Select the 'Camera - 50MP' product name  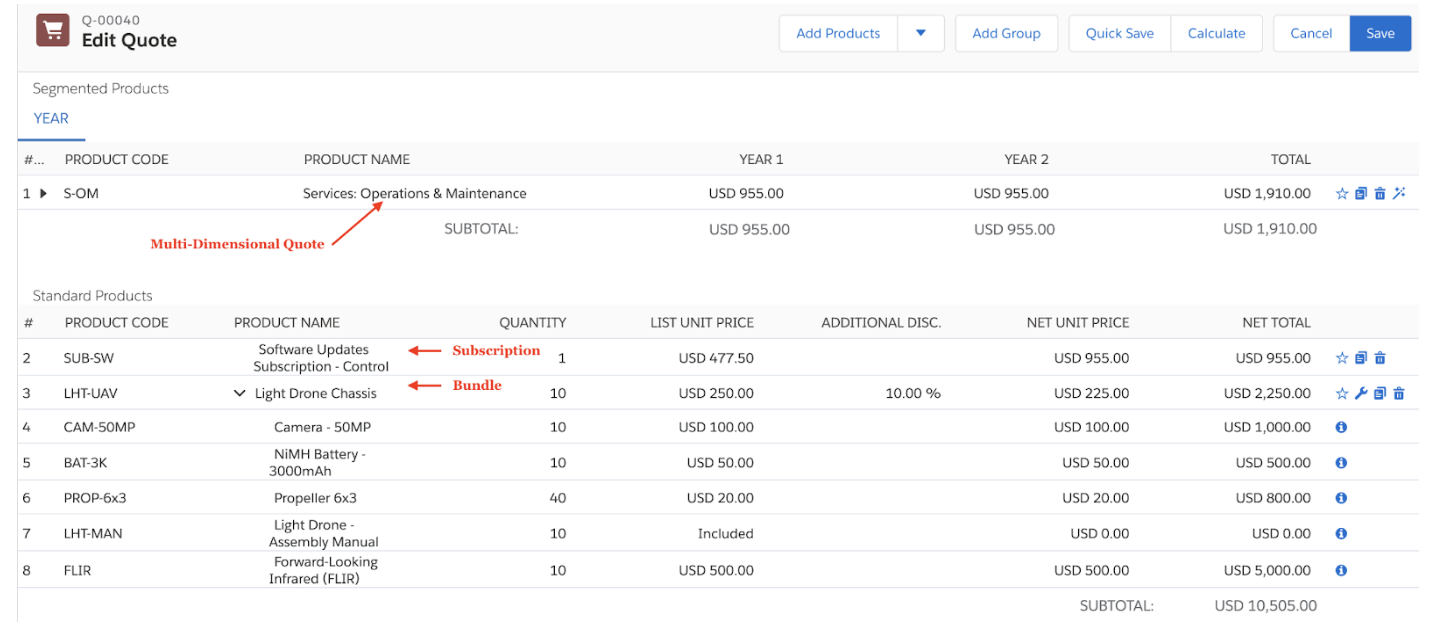[322, 427]
